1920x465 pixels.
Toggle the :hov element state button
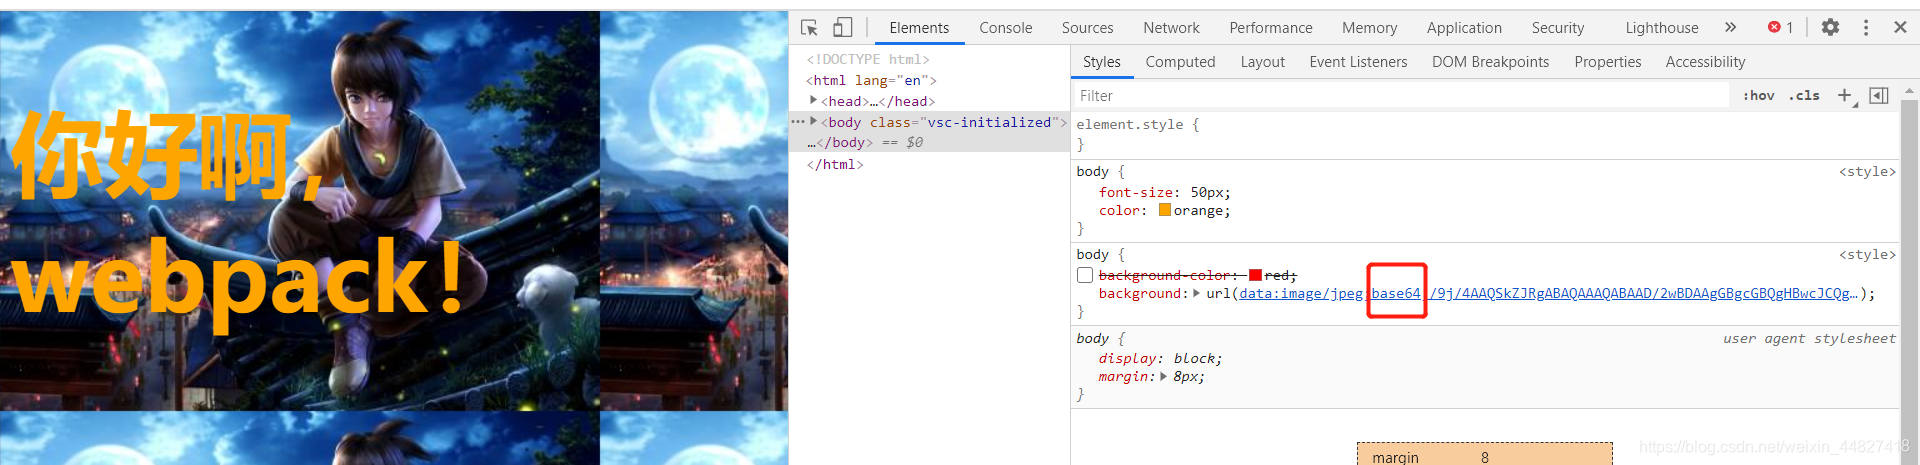[x=1758, y=96]
